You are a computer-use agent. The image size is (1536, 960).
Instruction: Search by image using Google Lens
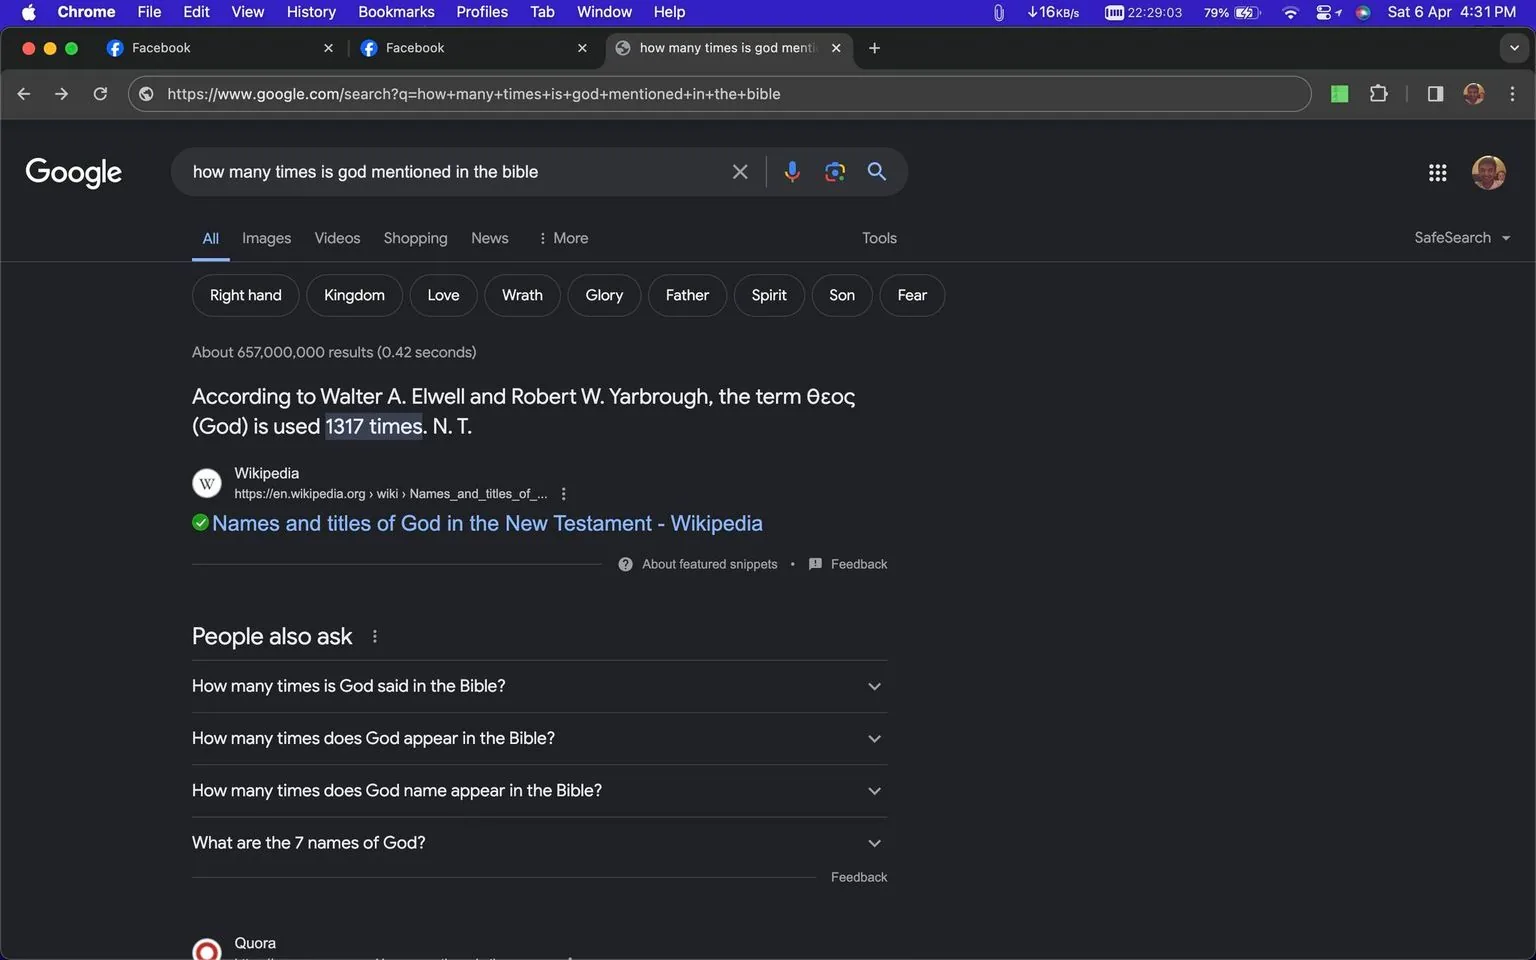pyautogui.click(x=834, y=171)
